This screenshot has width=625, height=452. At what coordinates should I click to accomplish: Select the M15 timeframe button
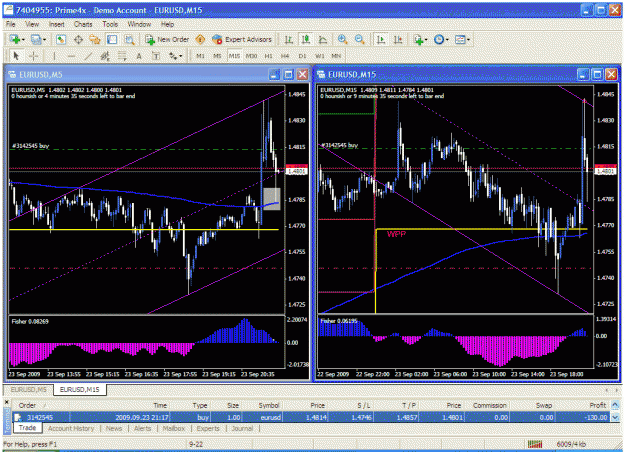click(x=234, y=56)
